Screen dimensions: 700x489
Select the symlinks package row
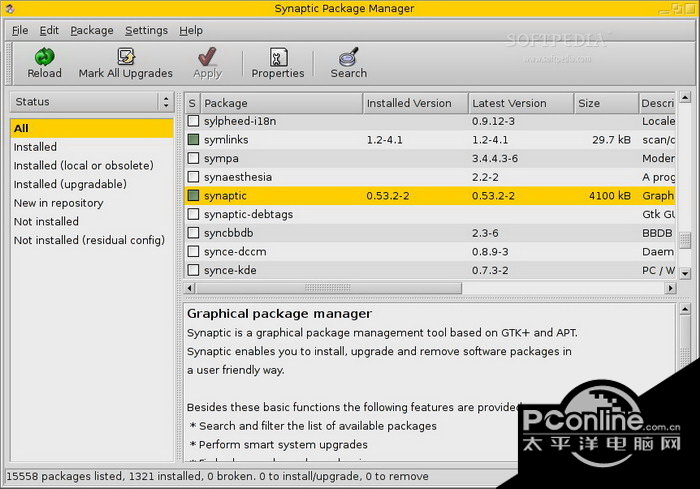(x=430, y=140)
